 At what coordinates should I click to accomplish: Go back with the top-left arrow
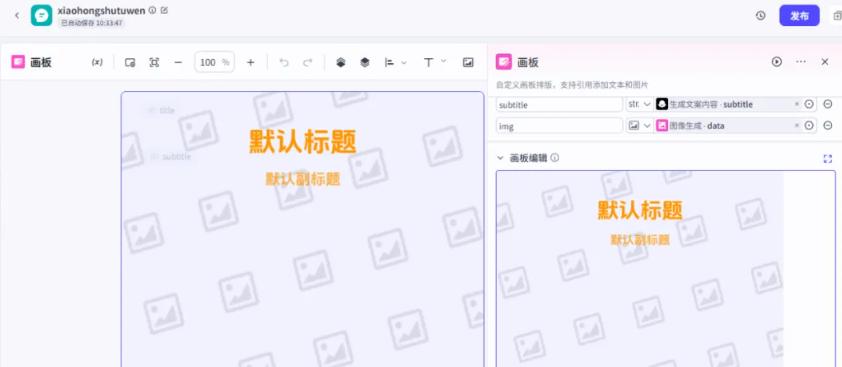17,16
